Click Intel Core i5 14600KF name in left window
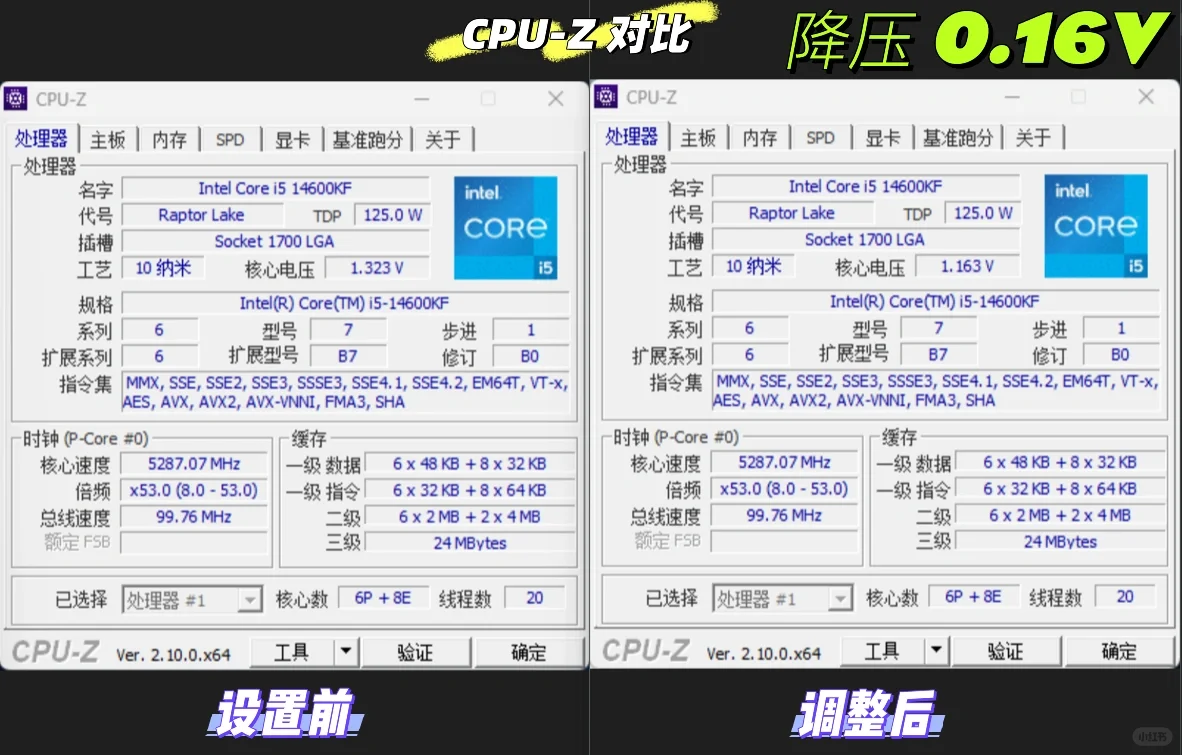Viewport: 1182px width, 755px height. click(274, 188)
